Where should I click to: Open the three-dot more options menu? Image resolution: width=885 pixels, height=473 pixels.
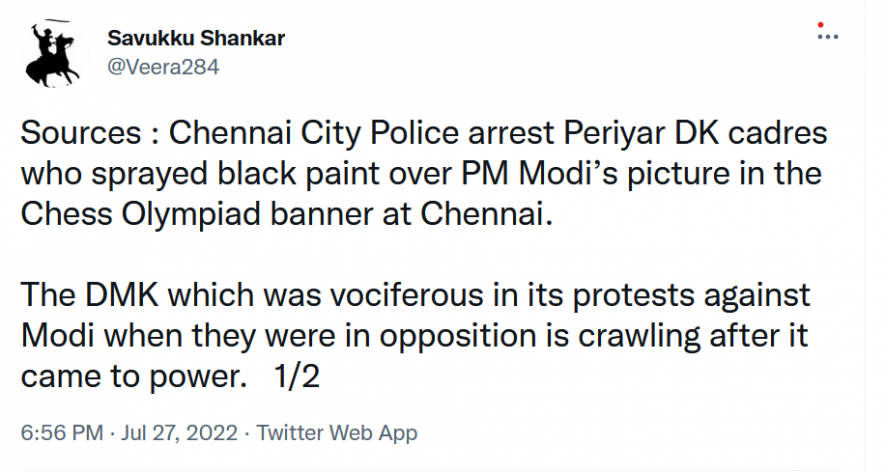coord(827,38)
